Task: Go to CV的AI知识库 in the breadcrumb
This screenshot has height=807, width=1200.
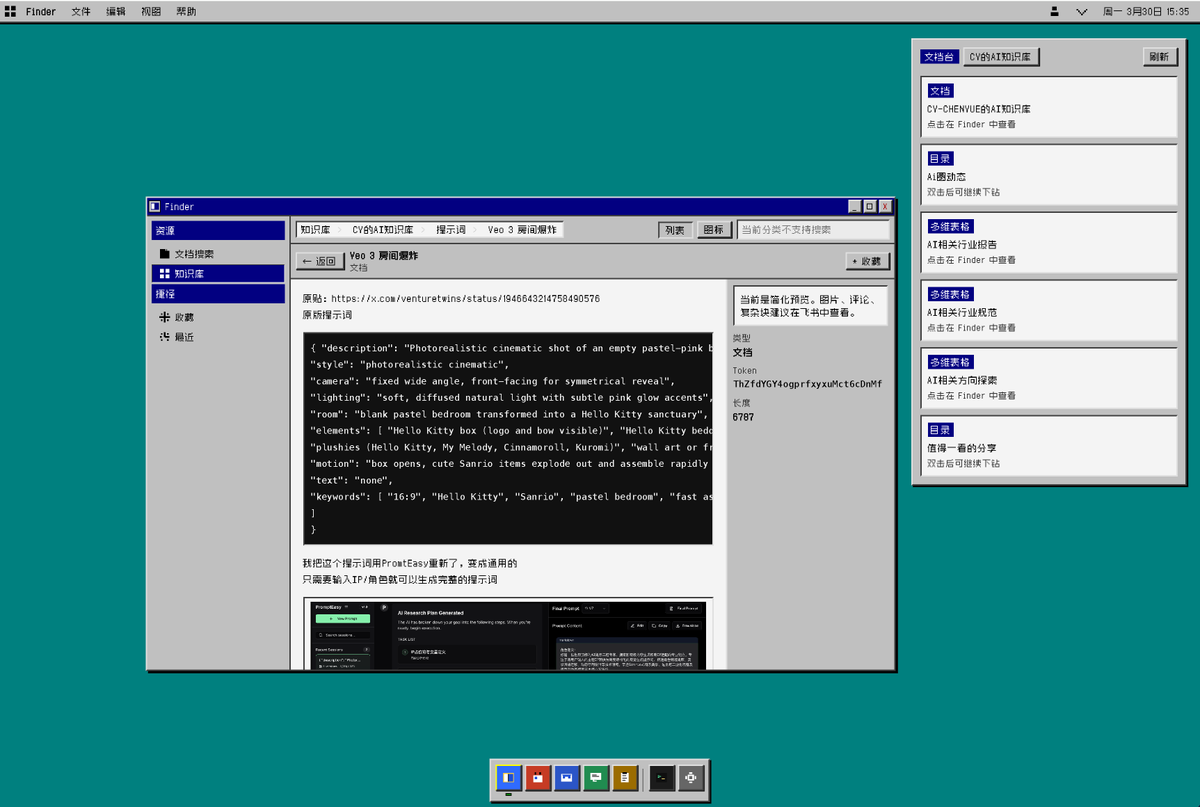Action: click(x=383, y=229)
